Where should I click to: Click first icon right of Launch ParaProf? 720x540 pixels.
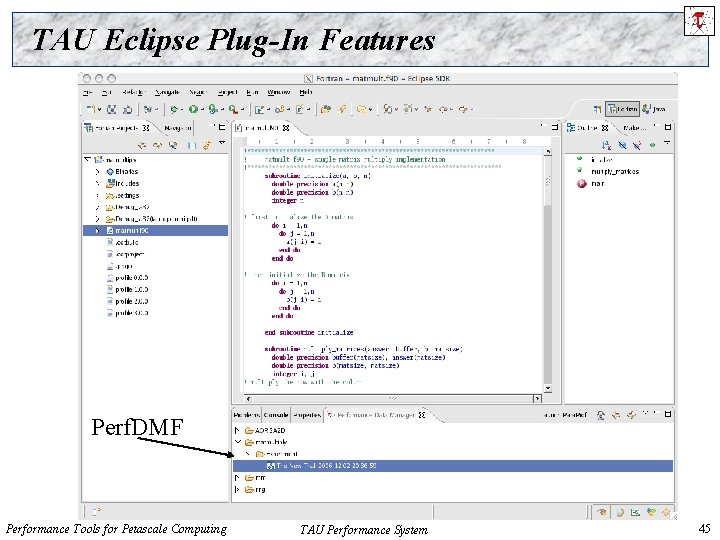tap(601, 415)
